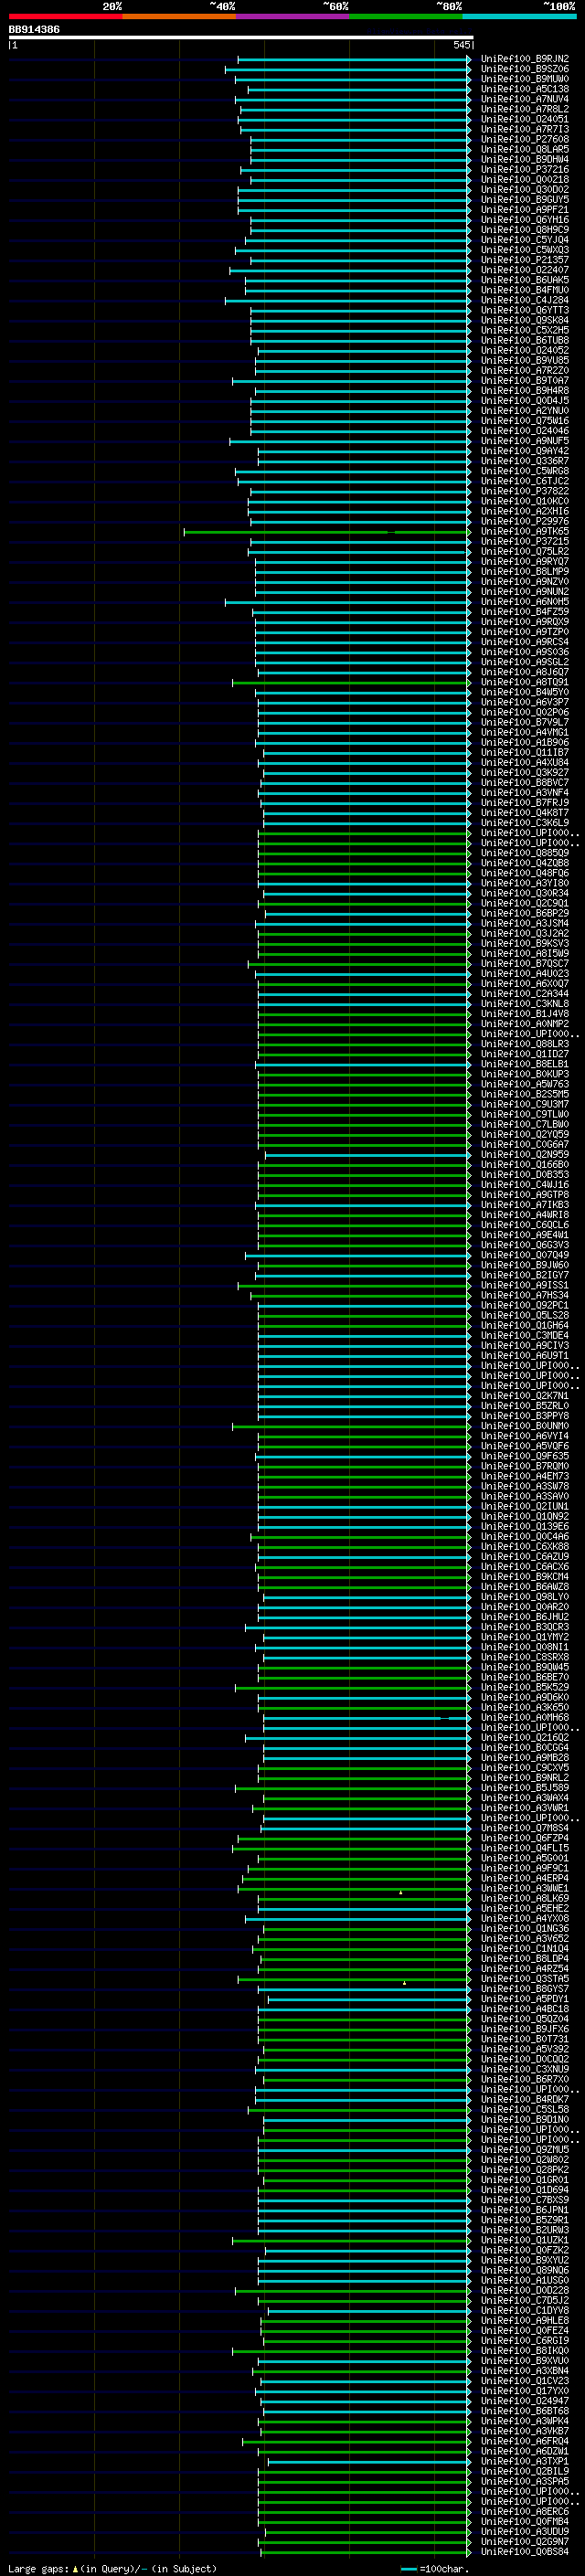The image size is (585, 2576).
Task: Click the green alignment bar for UniRef100_A8TQ91
Action: pos(351,683)
